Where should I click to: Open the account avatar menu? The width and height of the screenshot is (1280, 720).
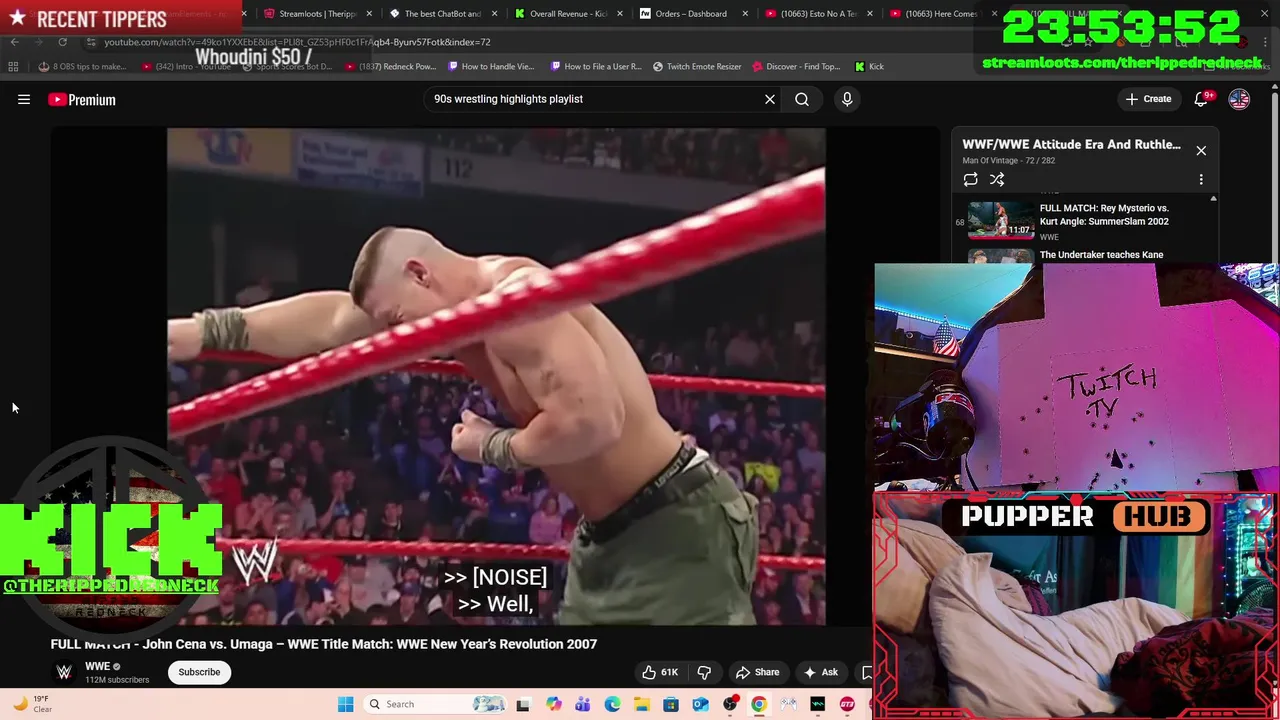(x=1239, y=99)
